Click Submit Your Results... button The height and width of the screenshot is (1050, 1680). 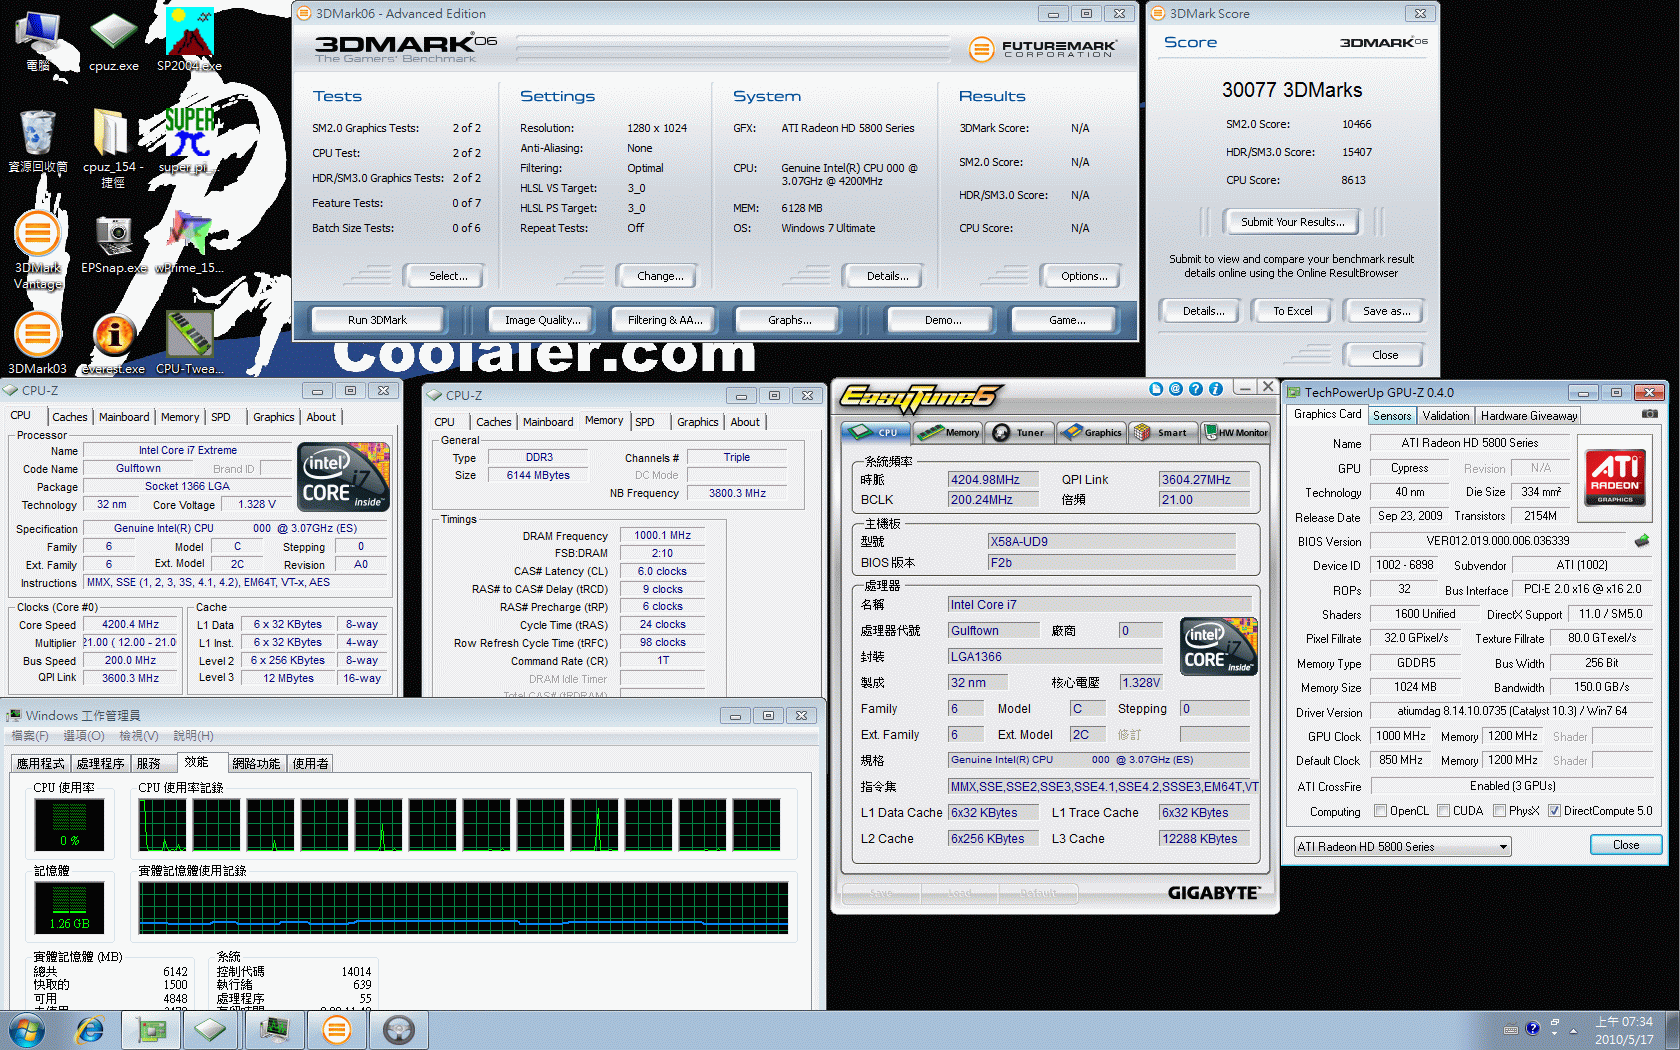(x=1293, y=222)
